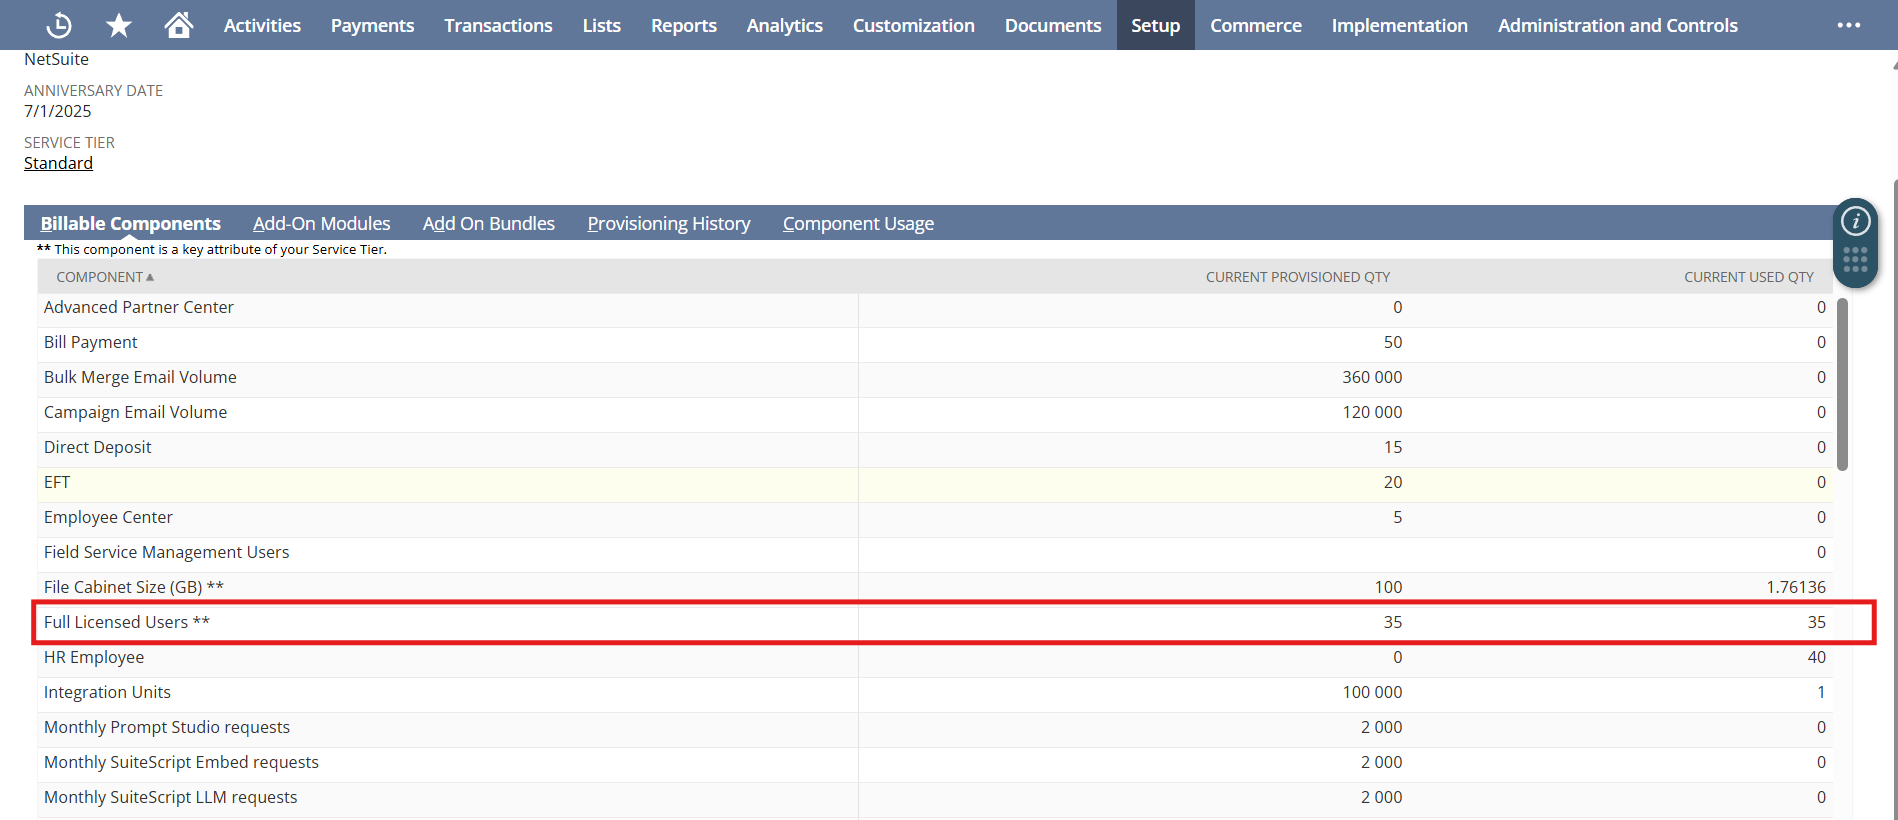Open the Transactions menu
This screenshot has width=1898, height=820.
498,25
